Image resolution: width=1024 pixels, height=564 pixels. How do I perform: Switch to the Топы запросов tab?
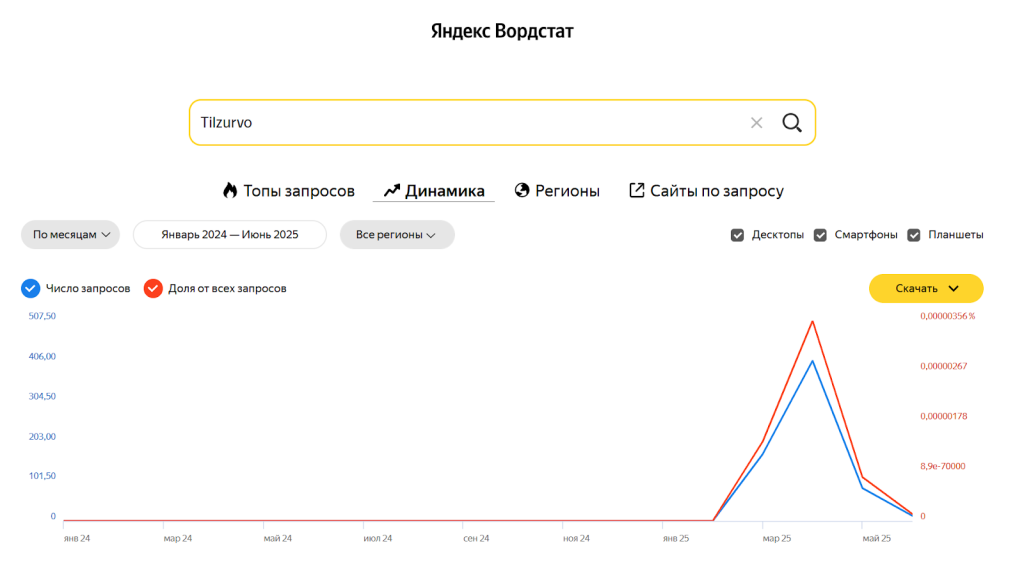click(x=299, y=191)
